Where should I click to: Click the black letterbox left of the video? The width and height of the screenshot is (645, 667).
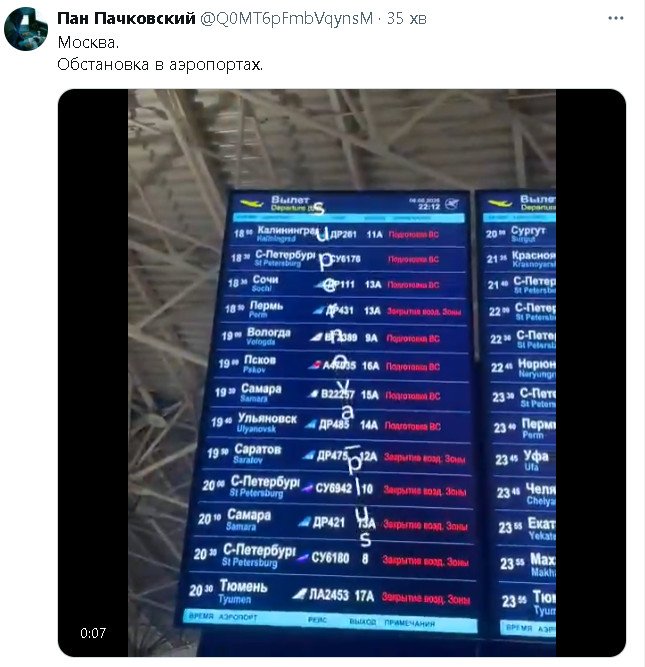coord(93,373)
